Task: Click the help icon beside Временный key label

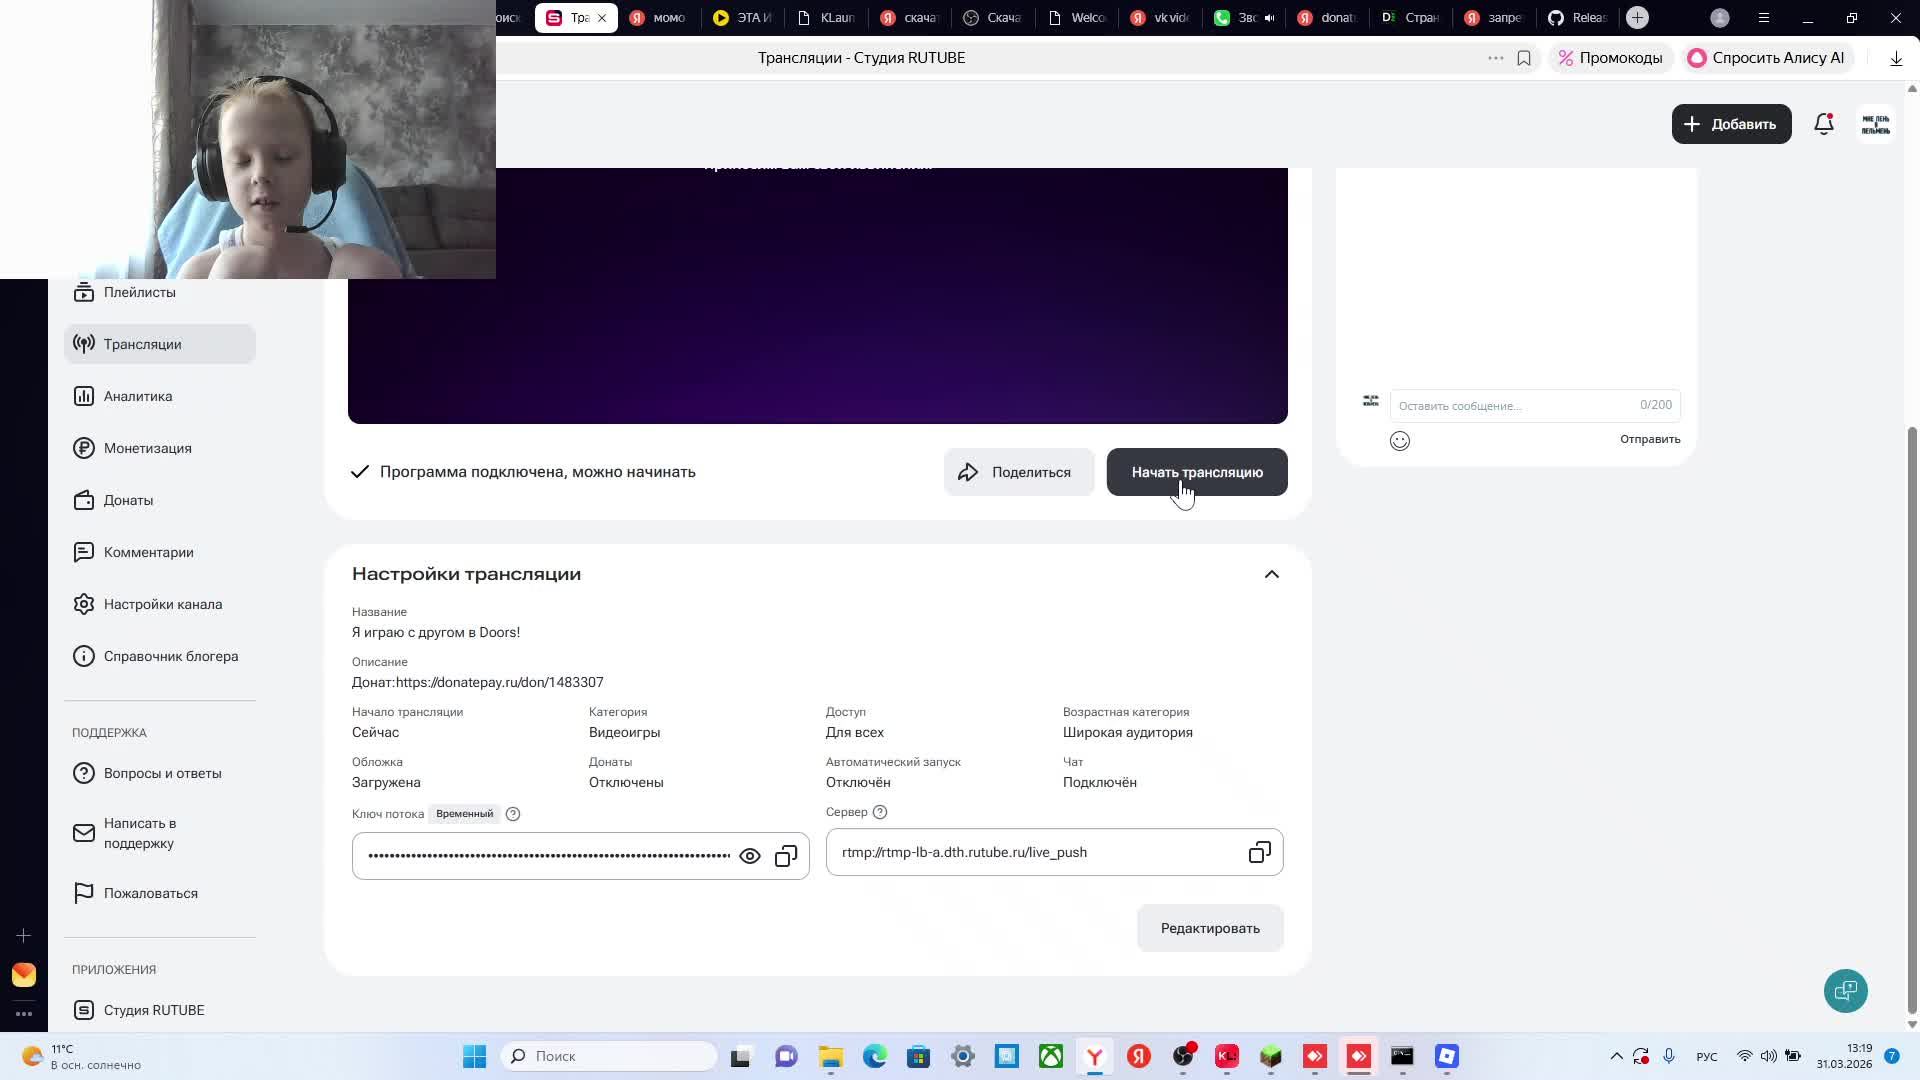Action: click(513, 814)
